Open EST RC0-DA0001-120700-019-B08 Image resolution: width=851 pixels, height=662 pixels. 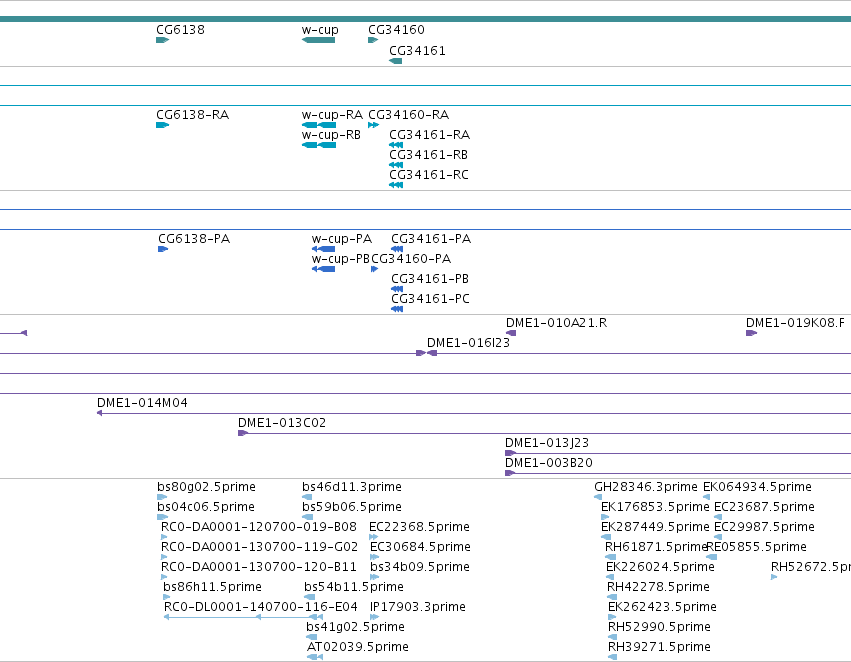pos(259,527)
